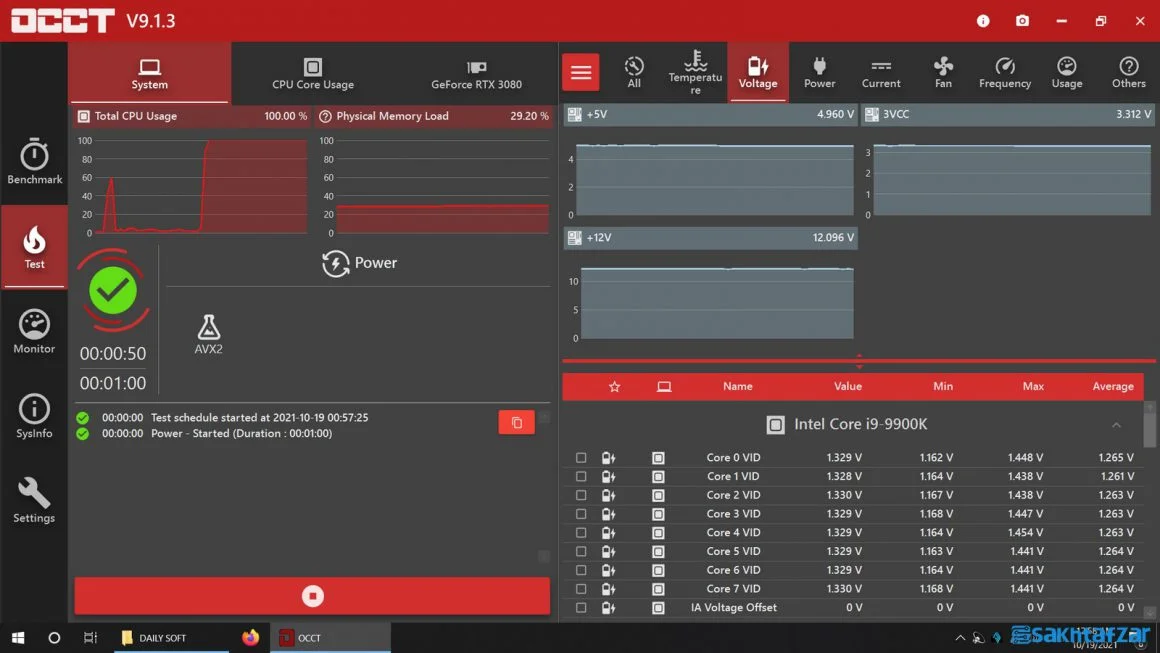This screenshot has width=1160, height=653.
Task: Click the +5V graph sensor icon
Action: [x=574, y=115]
